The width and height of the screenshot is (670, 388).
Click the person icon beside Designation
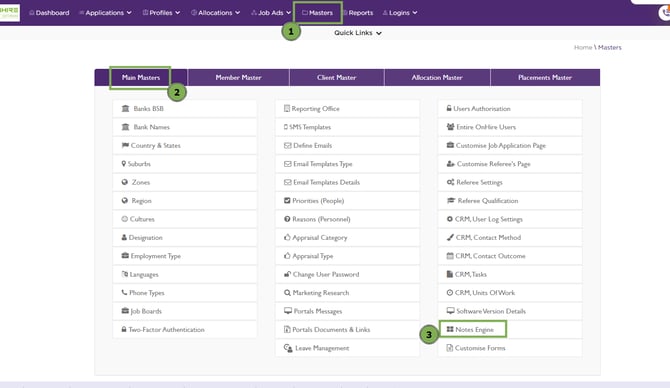pos(124,237)
